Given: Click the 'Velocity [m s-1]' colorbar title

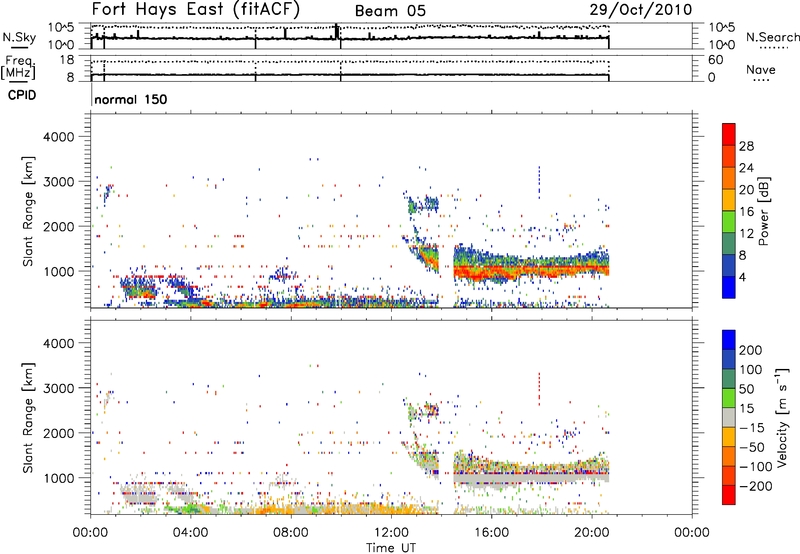Looking at the screenshot, I should tap(782, 417).
